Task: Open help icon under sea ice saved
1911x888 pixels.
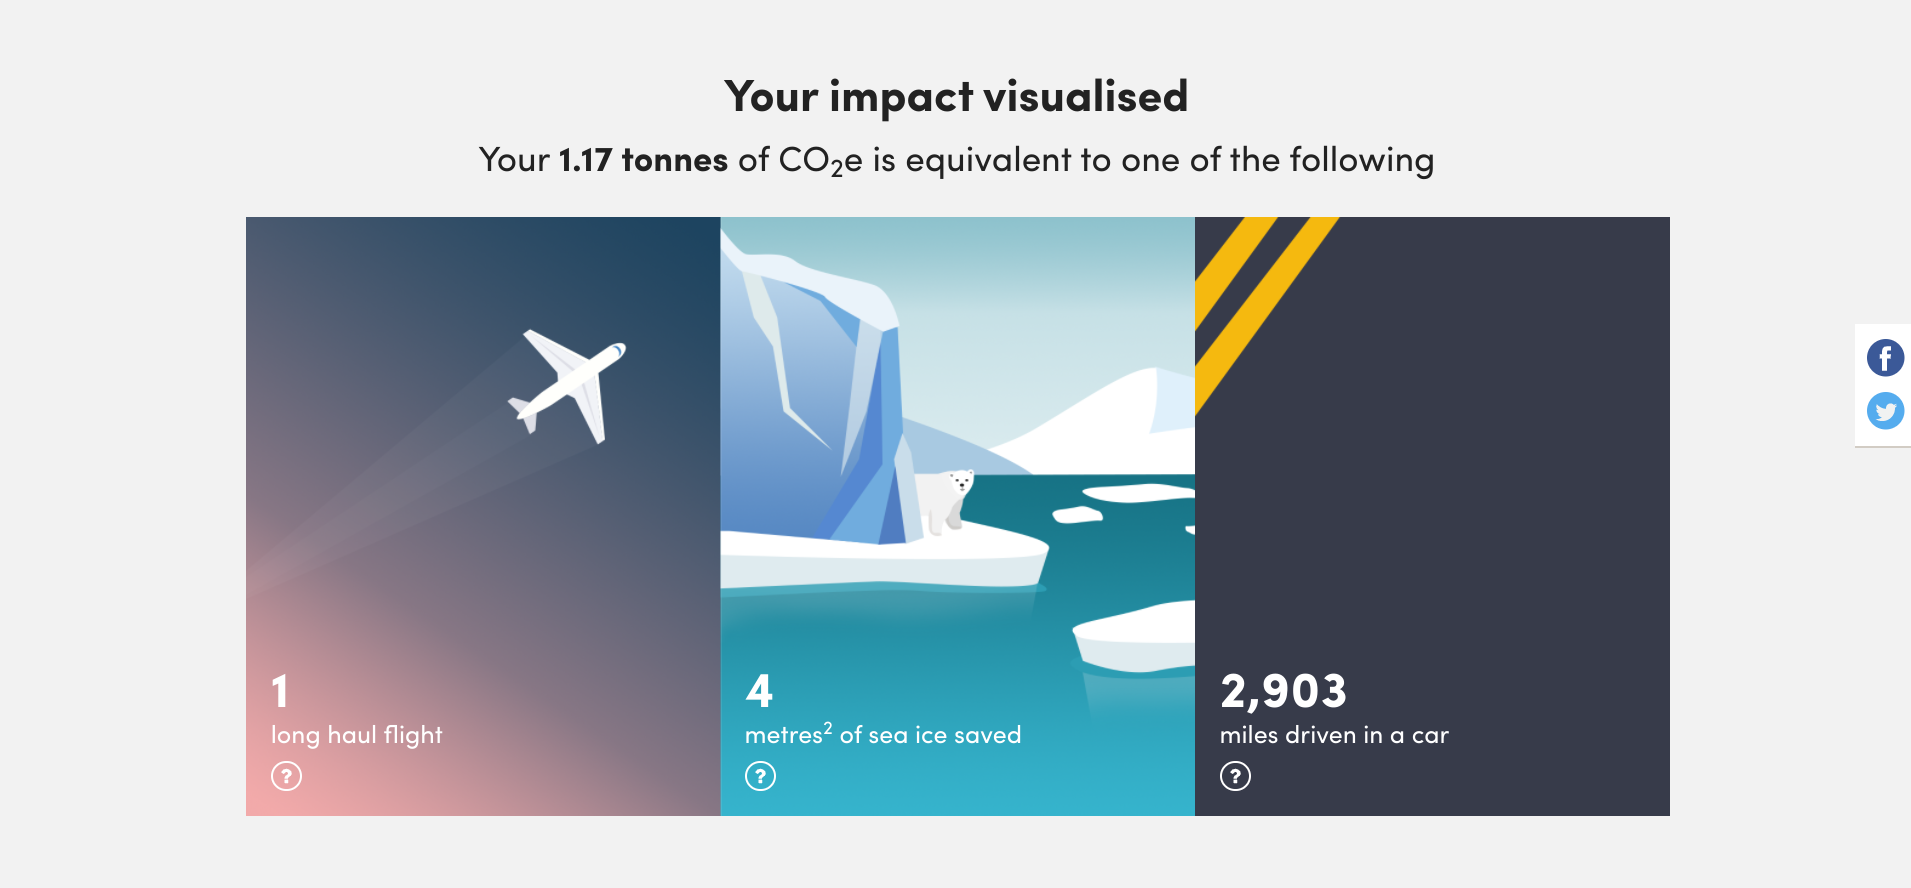Action: click(760, 776)
